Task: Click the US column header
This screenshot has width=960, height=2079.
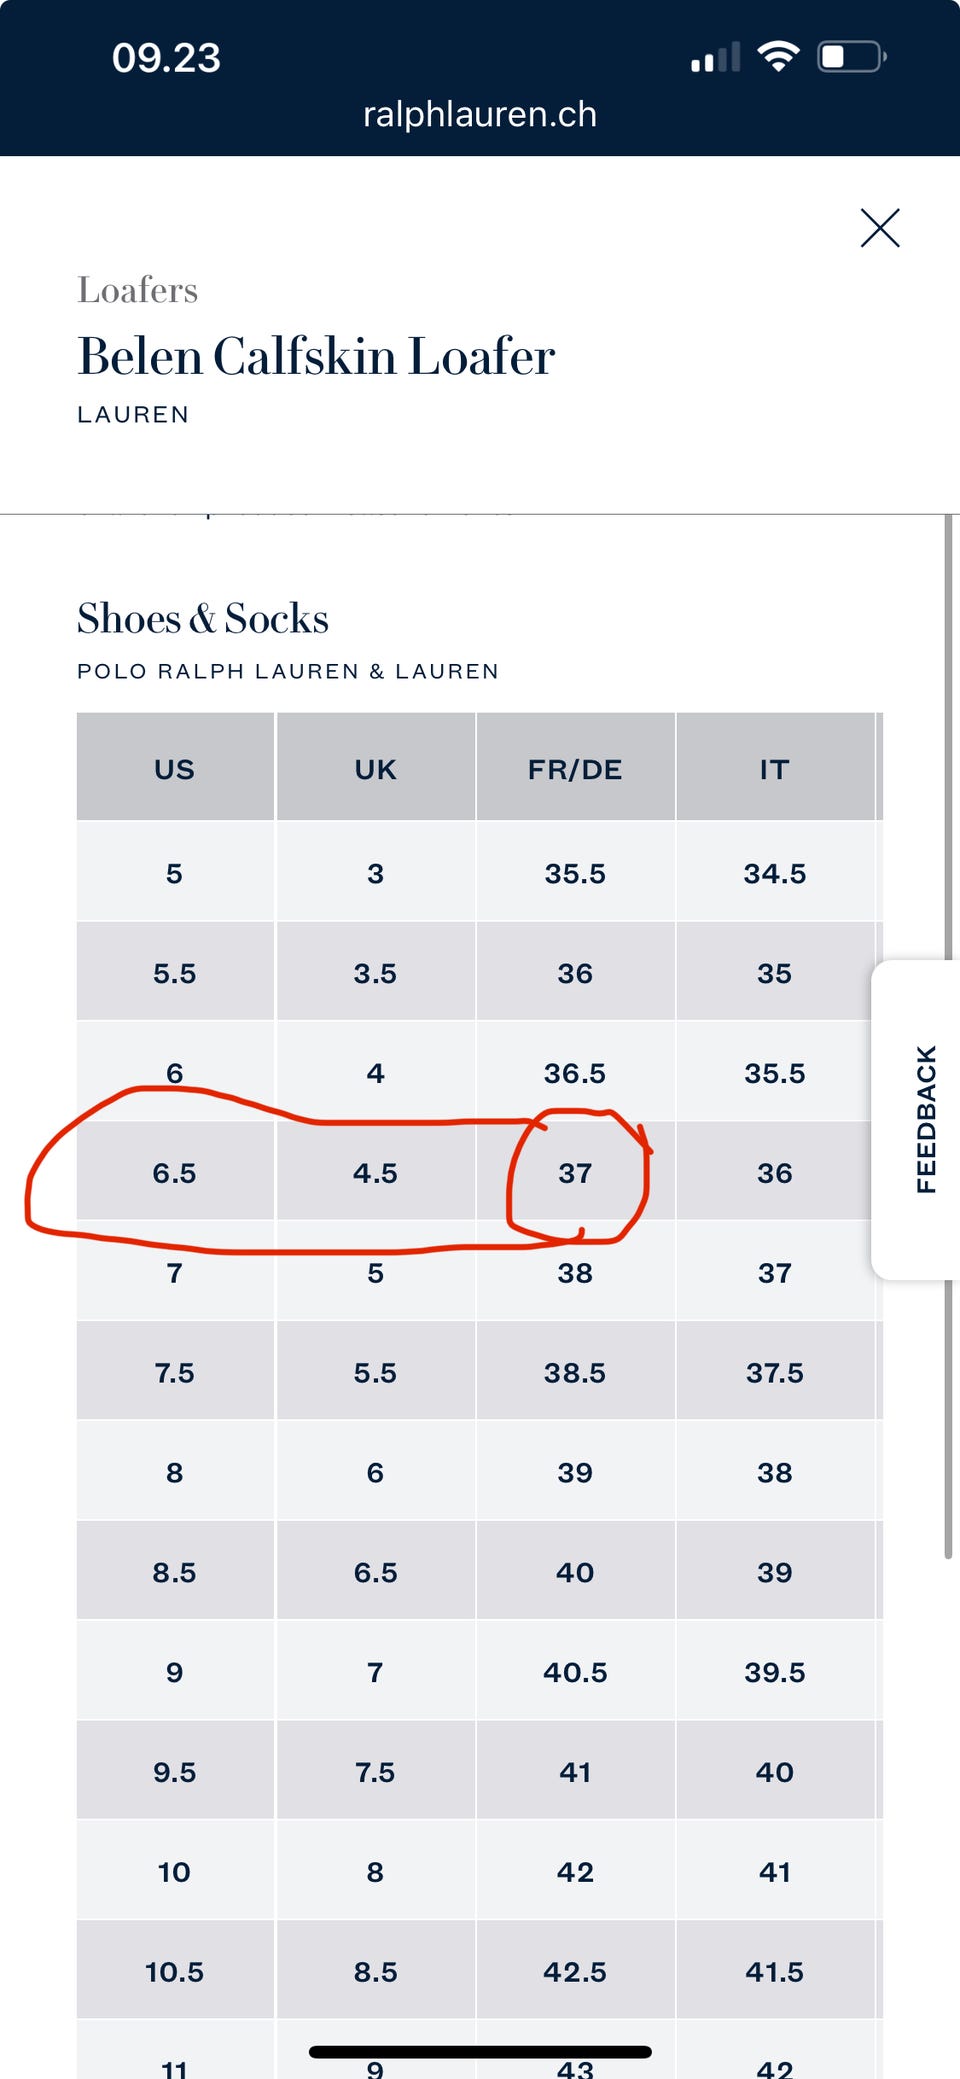Action: tap(175, 769)
